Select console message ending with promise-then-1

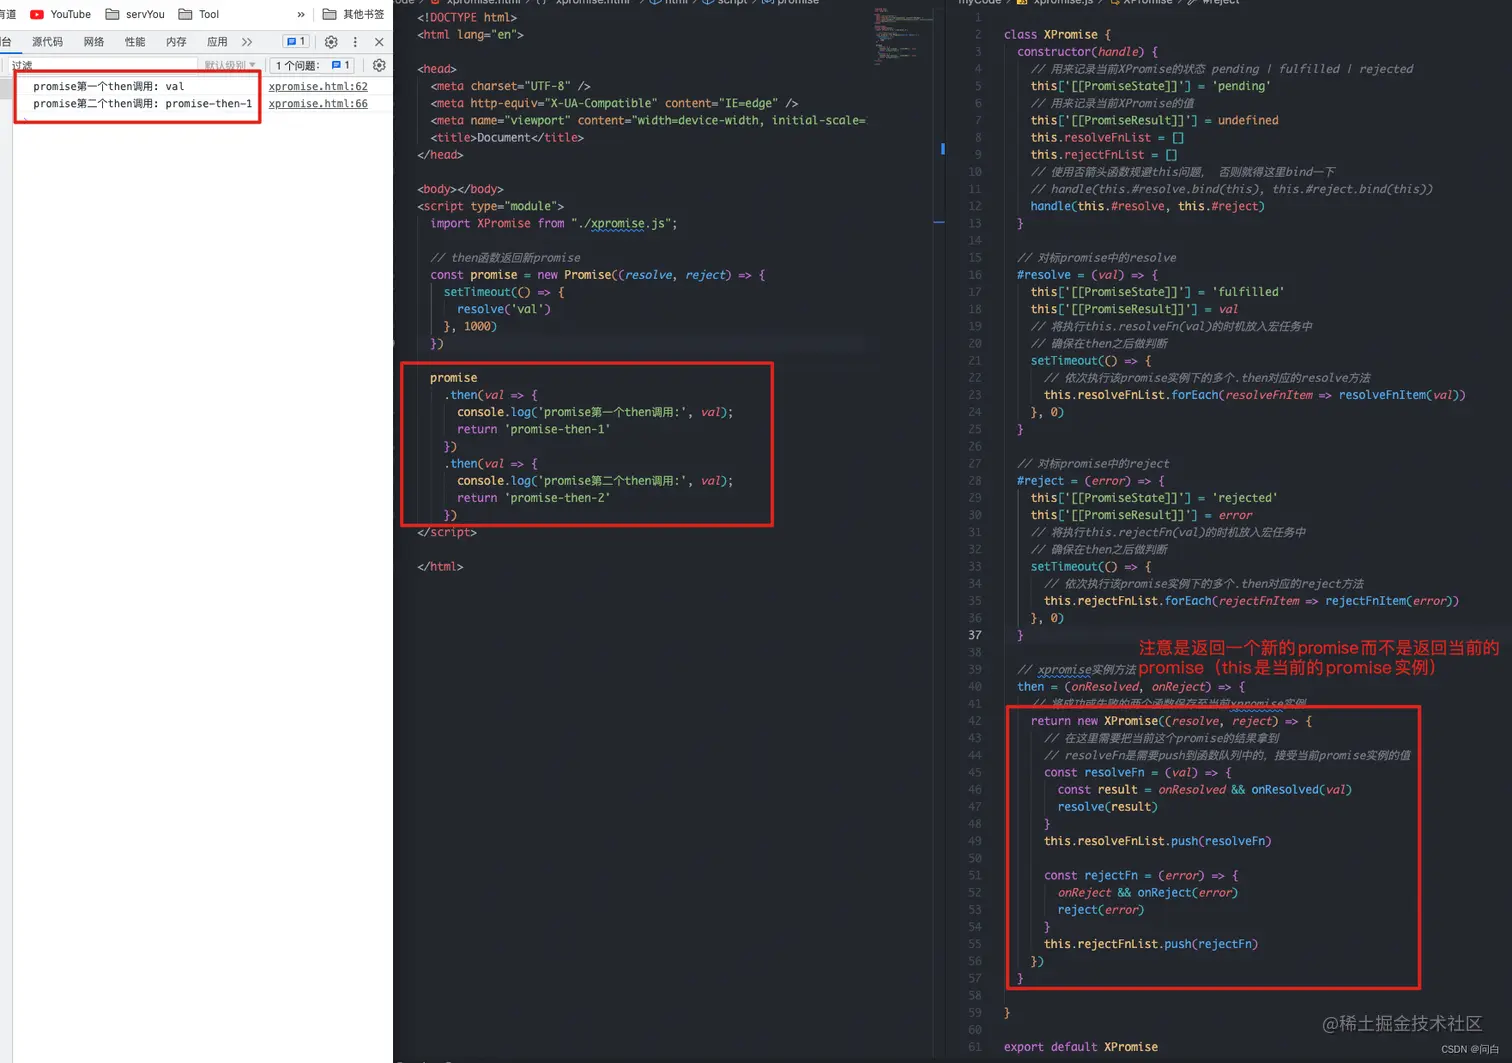pyautogui.click(x=142, y=104)
